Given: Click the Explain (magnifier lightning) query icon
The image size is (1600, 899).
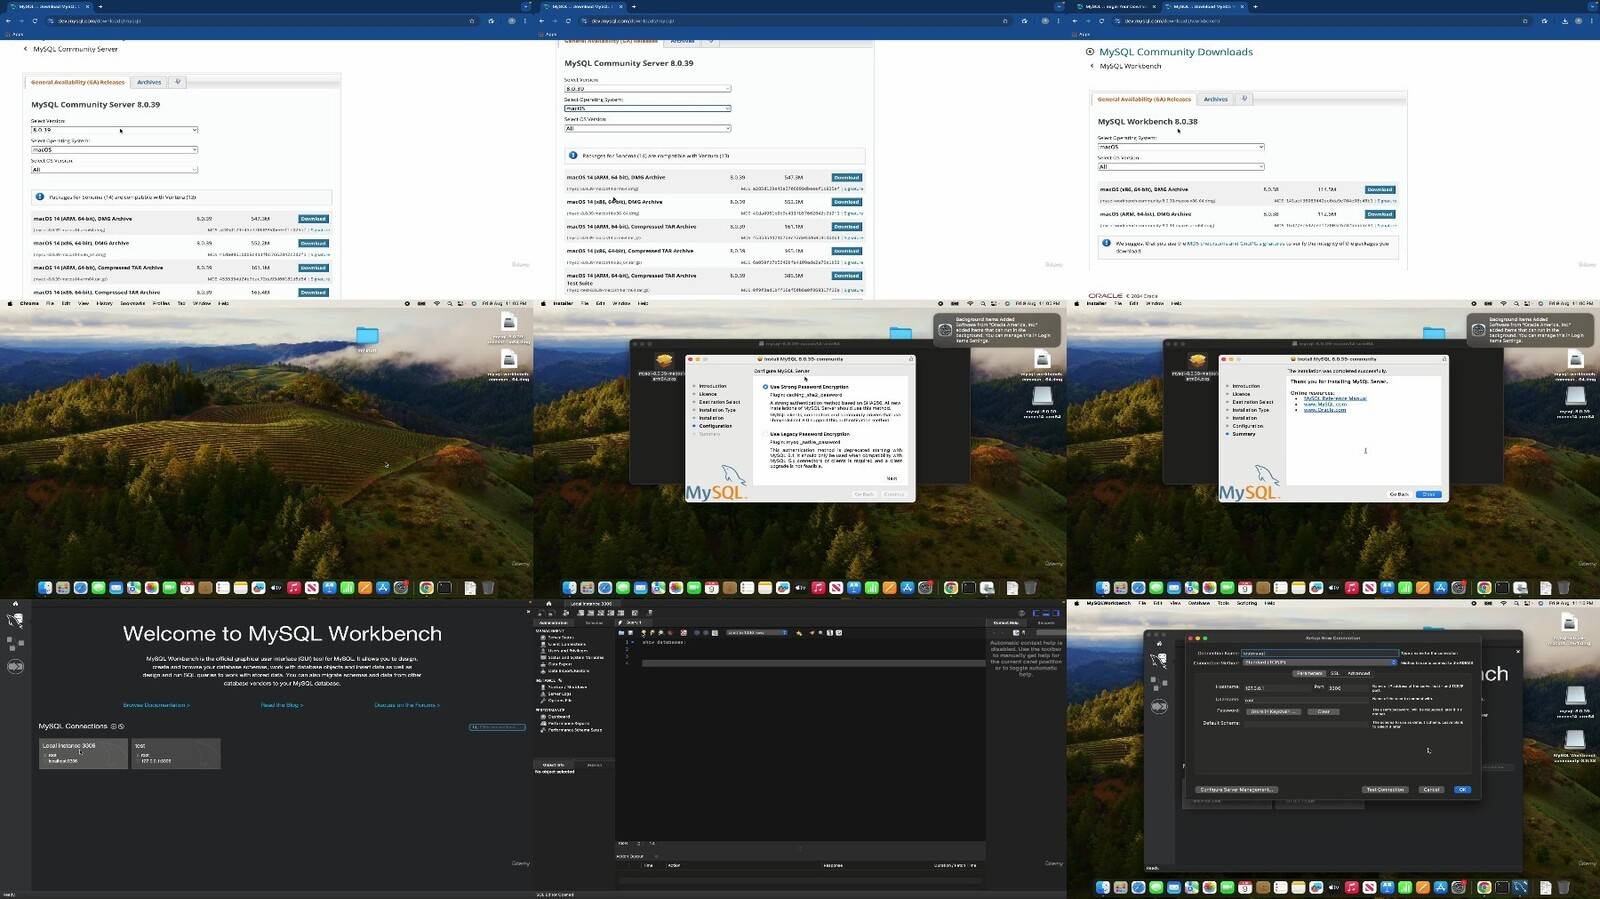Looking at the screenshot, I should (661, 633).
